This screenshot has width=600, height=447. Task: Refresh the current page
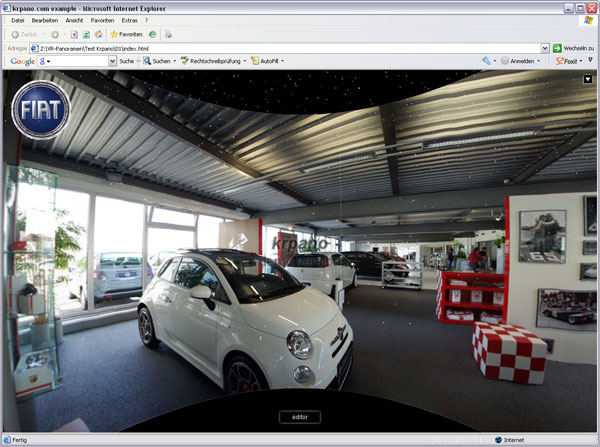tap(86, 34)
